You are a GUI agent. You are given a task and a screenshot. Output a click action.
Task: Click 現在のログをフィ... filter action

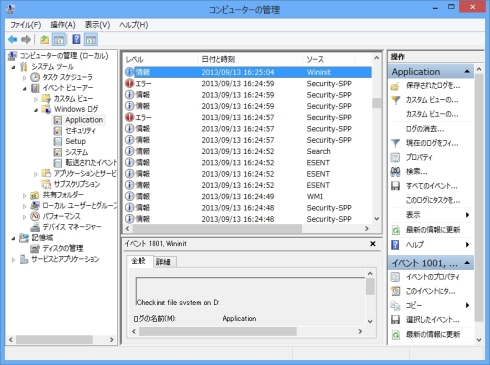(x=432, y=143)
